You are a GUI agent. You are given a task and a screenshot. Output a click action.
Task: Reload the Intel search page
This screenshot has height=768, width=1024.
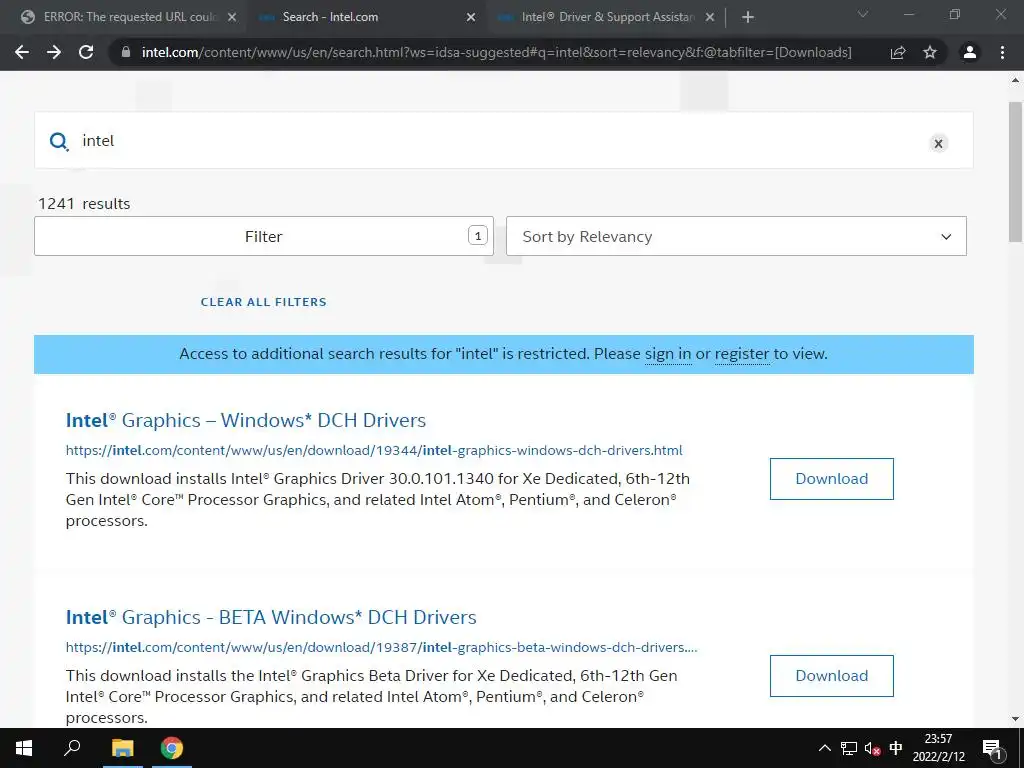[x=86, y=52]
